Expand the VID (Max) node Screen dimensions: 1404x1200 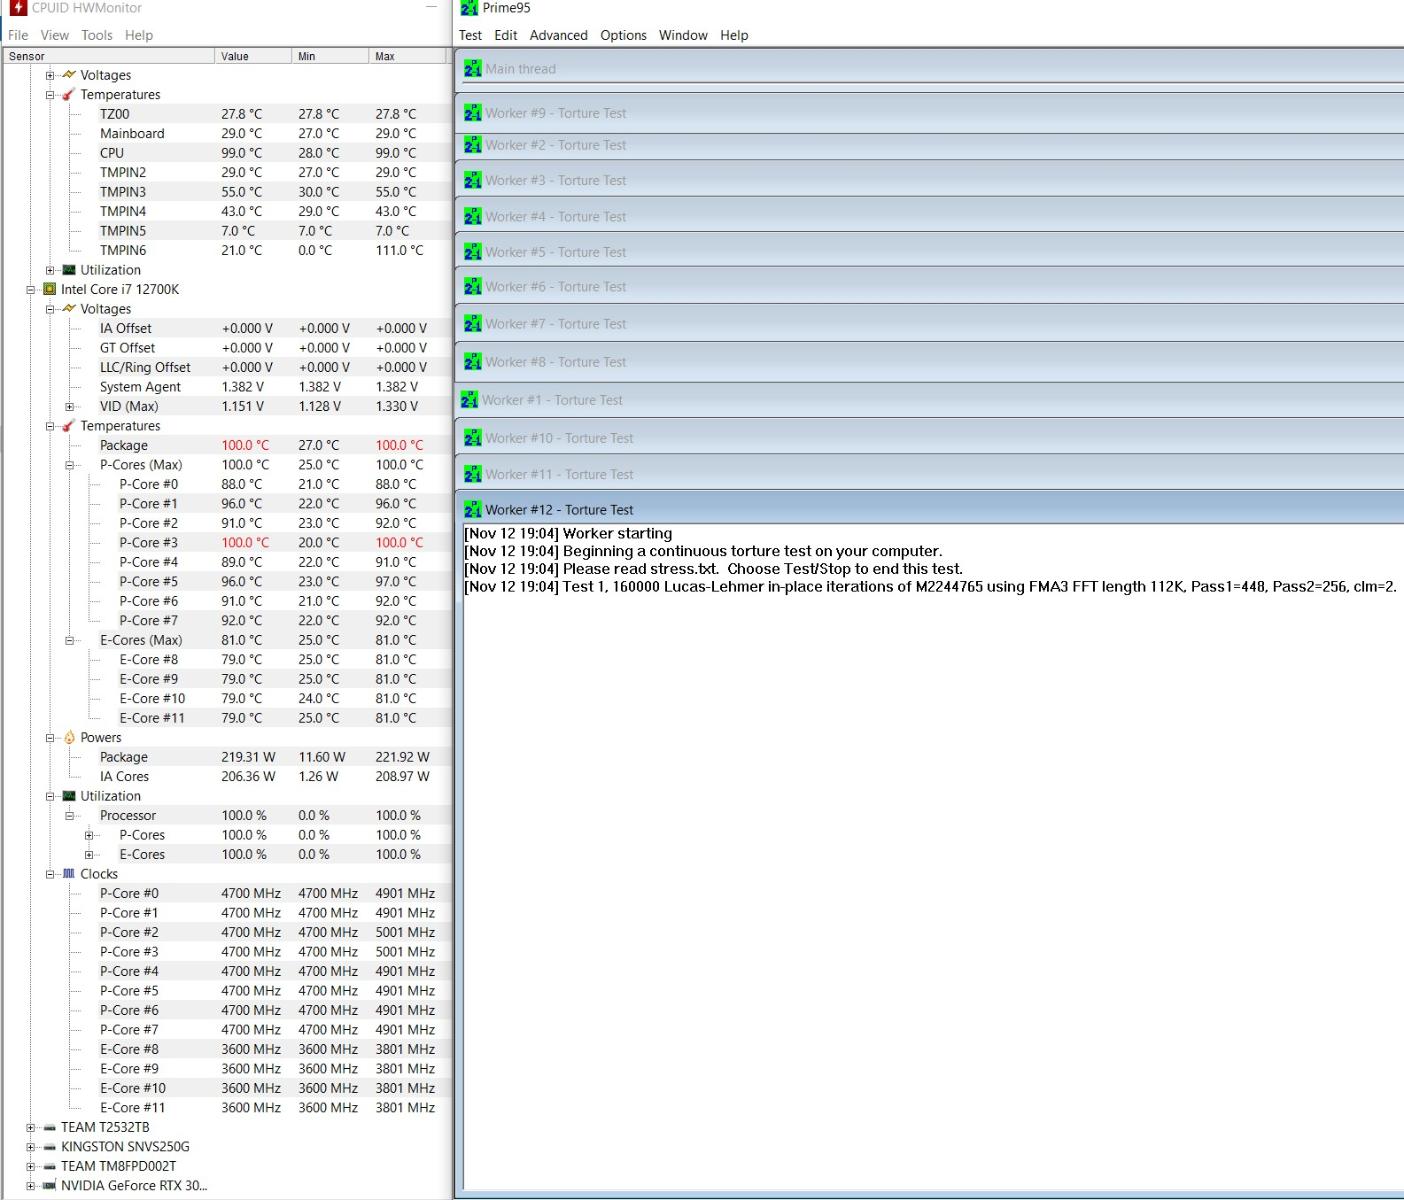(69, 407)
